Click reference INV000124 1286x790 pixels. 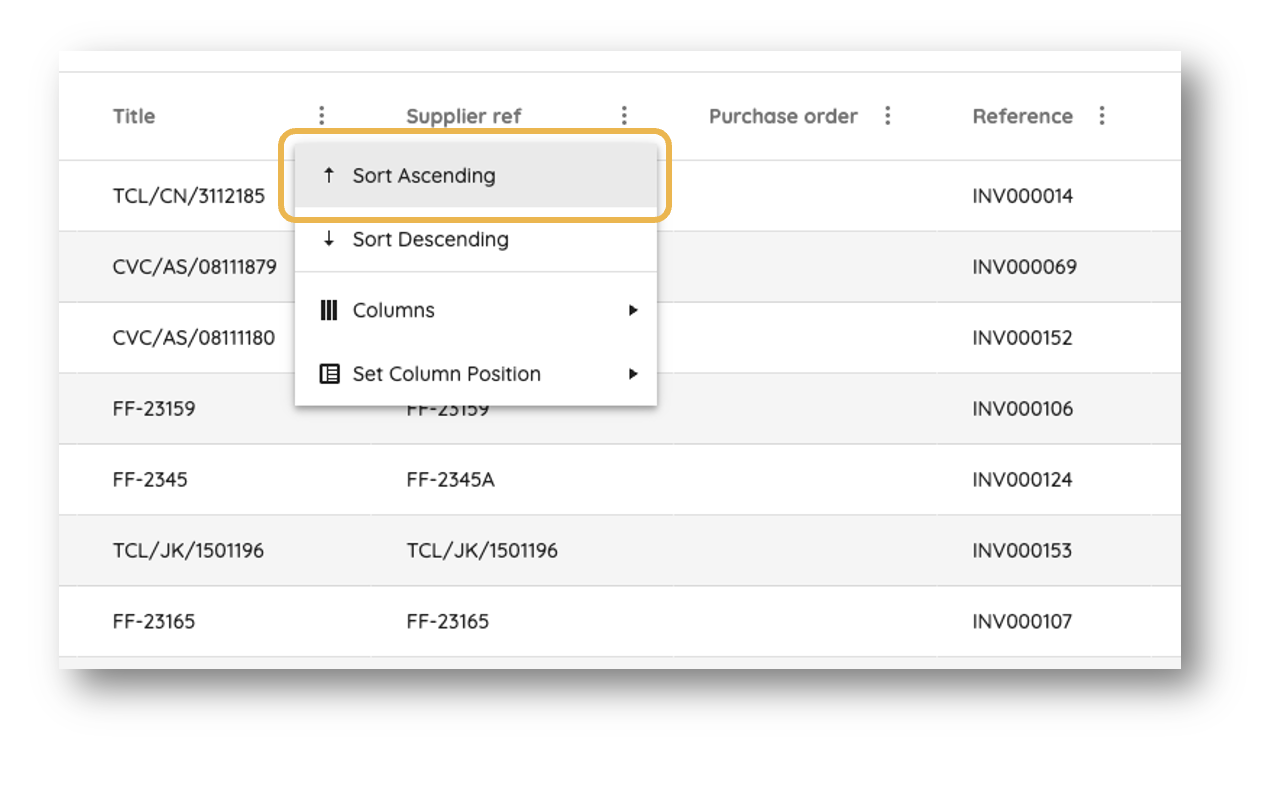pos(1022,480)
